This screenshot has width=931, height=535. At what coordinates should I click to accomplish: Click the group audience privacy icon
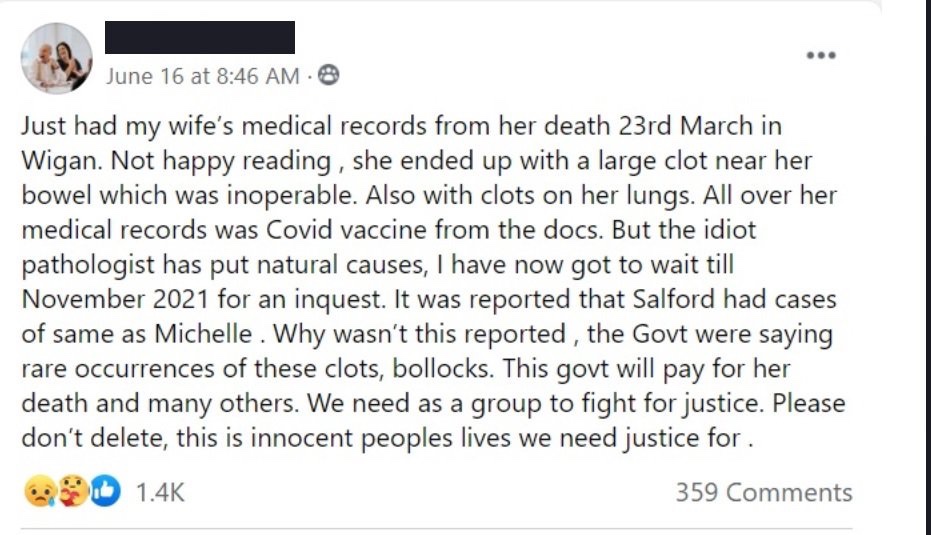[328, 76]
